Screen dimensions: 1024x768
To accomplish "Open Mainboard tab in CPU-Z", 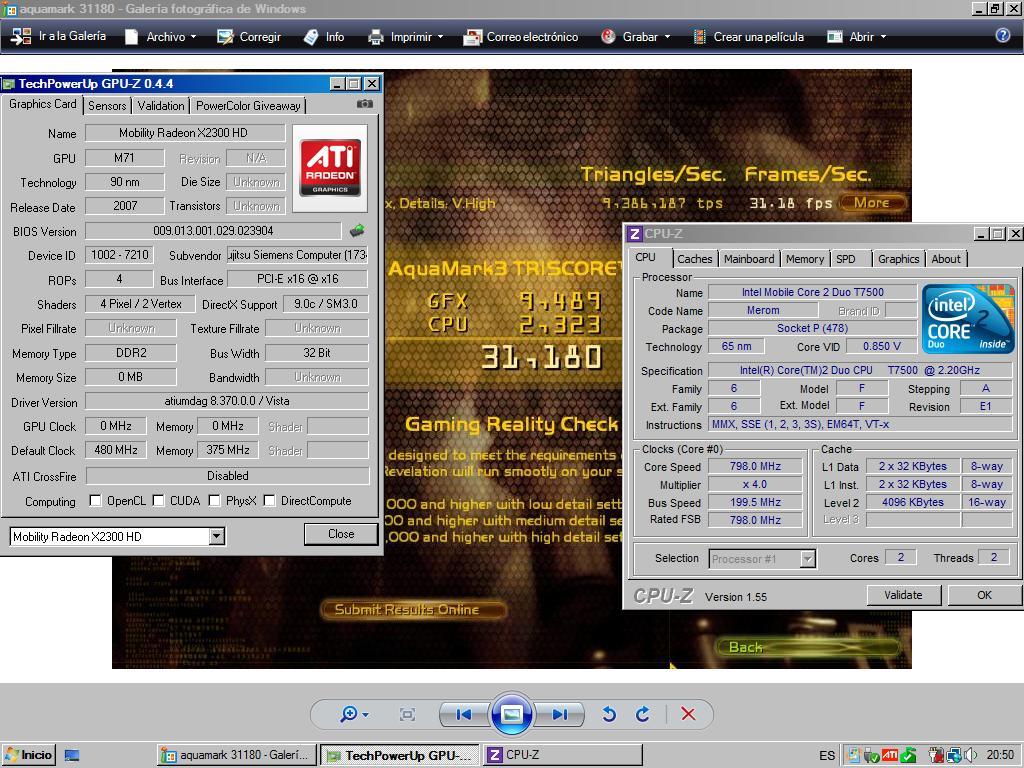I will click(749, 259).
